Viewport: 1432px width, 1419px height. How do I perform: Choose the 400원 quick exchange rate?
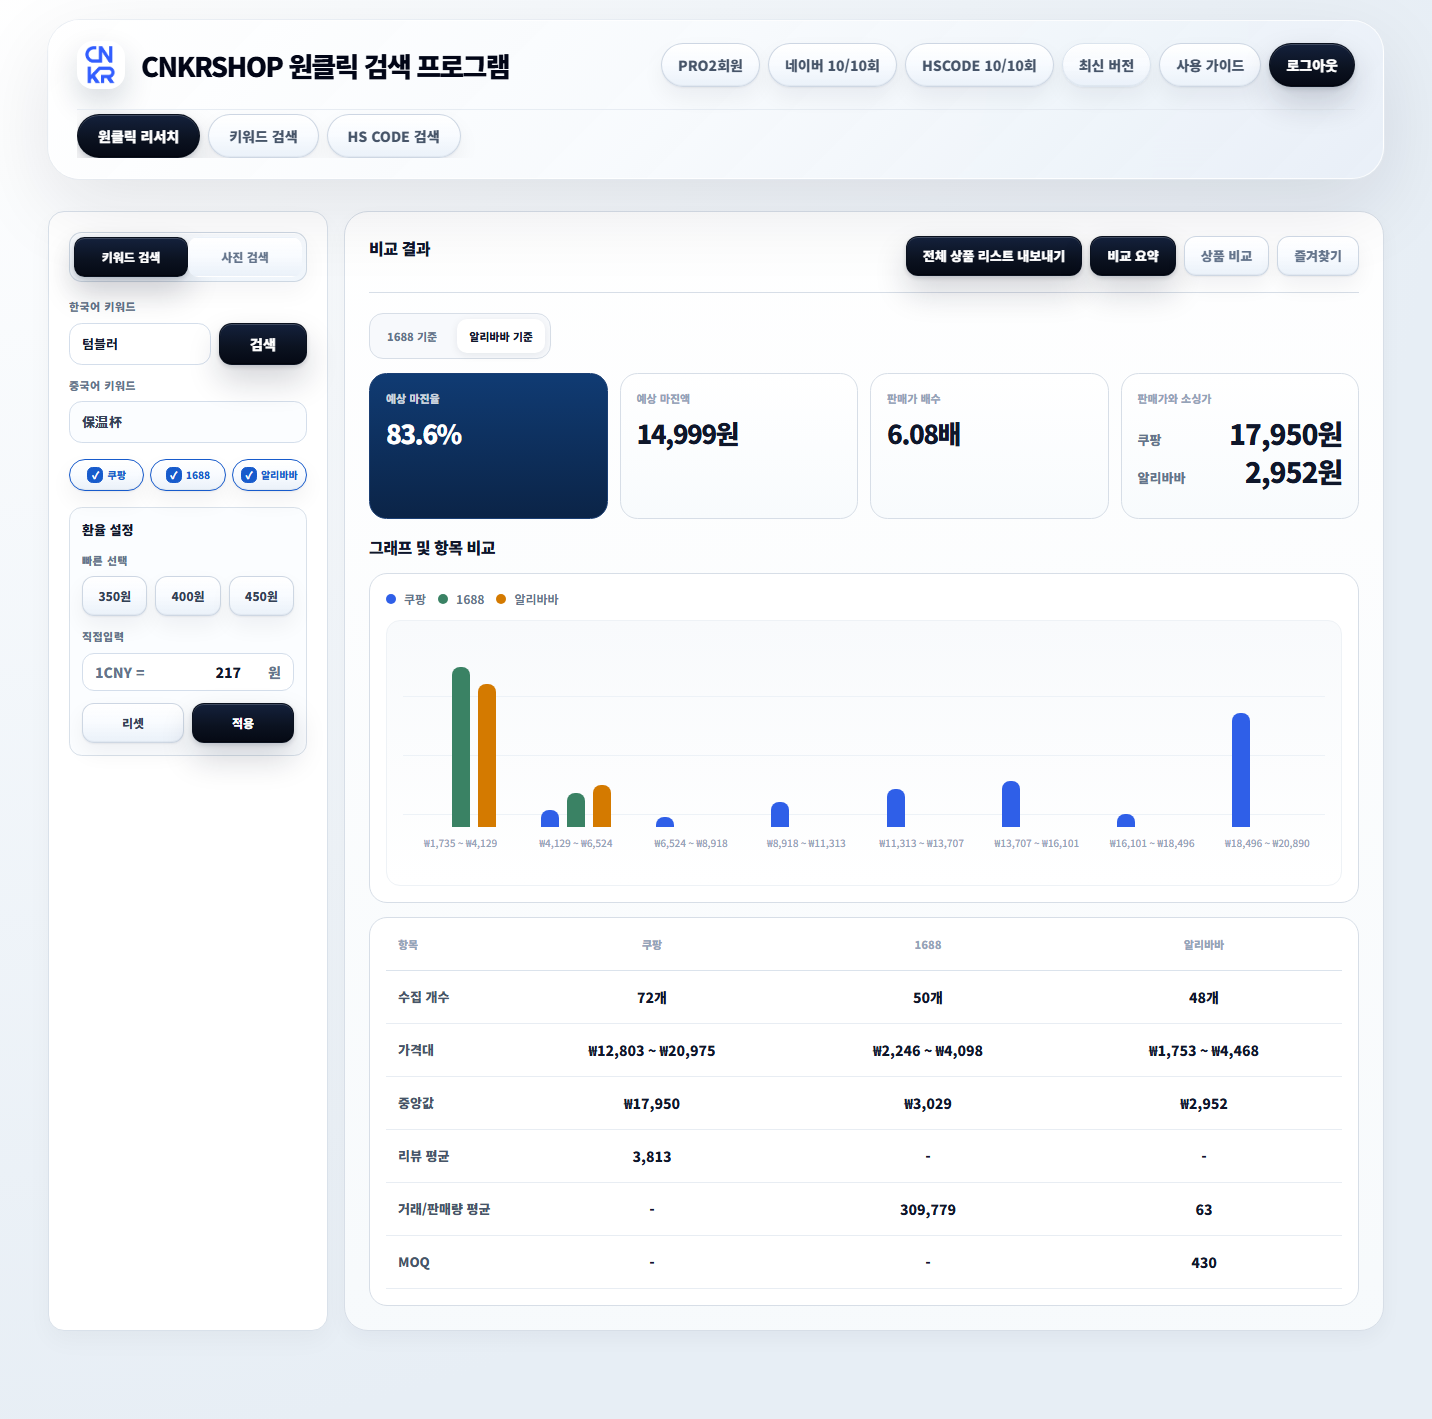click(188, 596)
